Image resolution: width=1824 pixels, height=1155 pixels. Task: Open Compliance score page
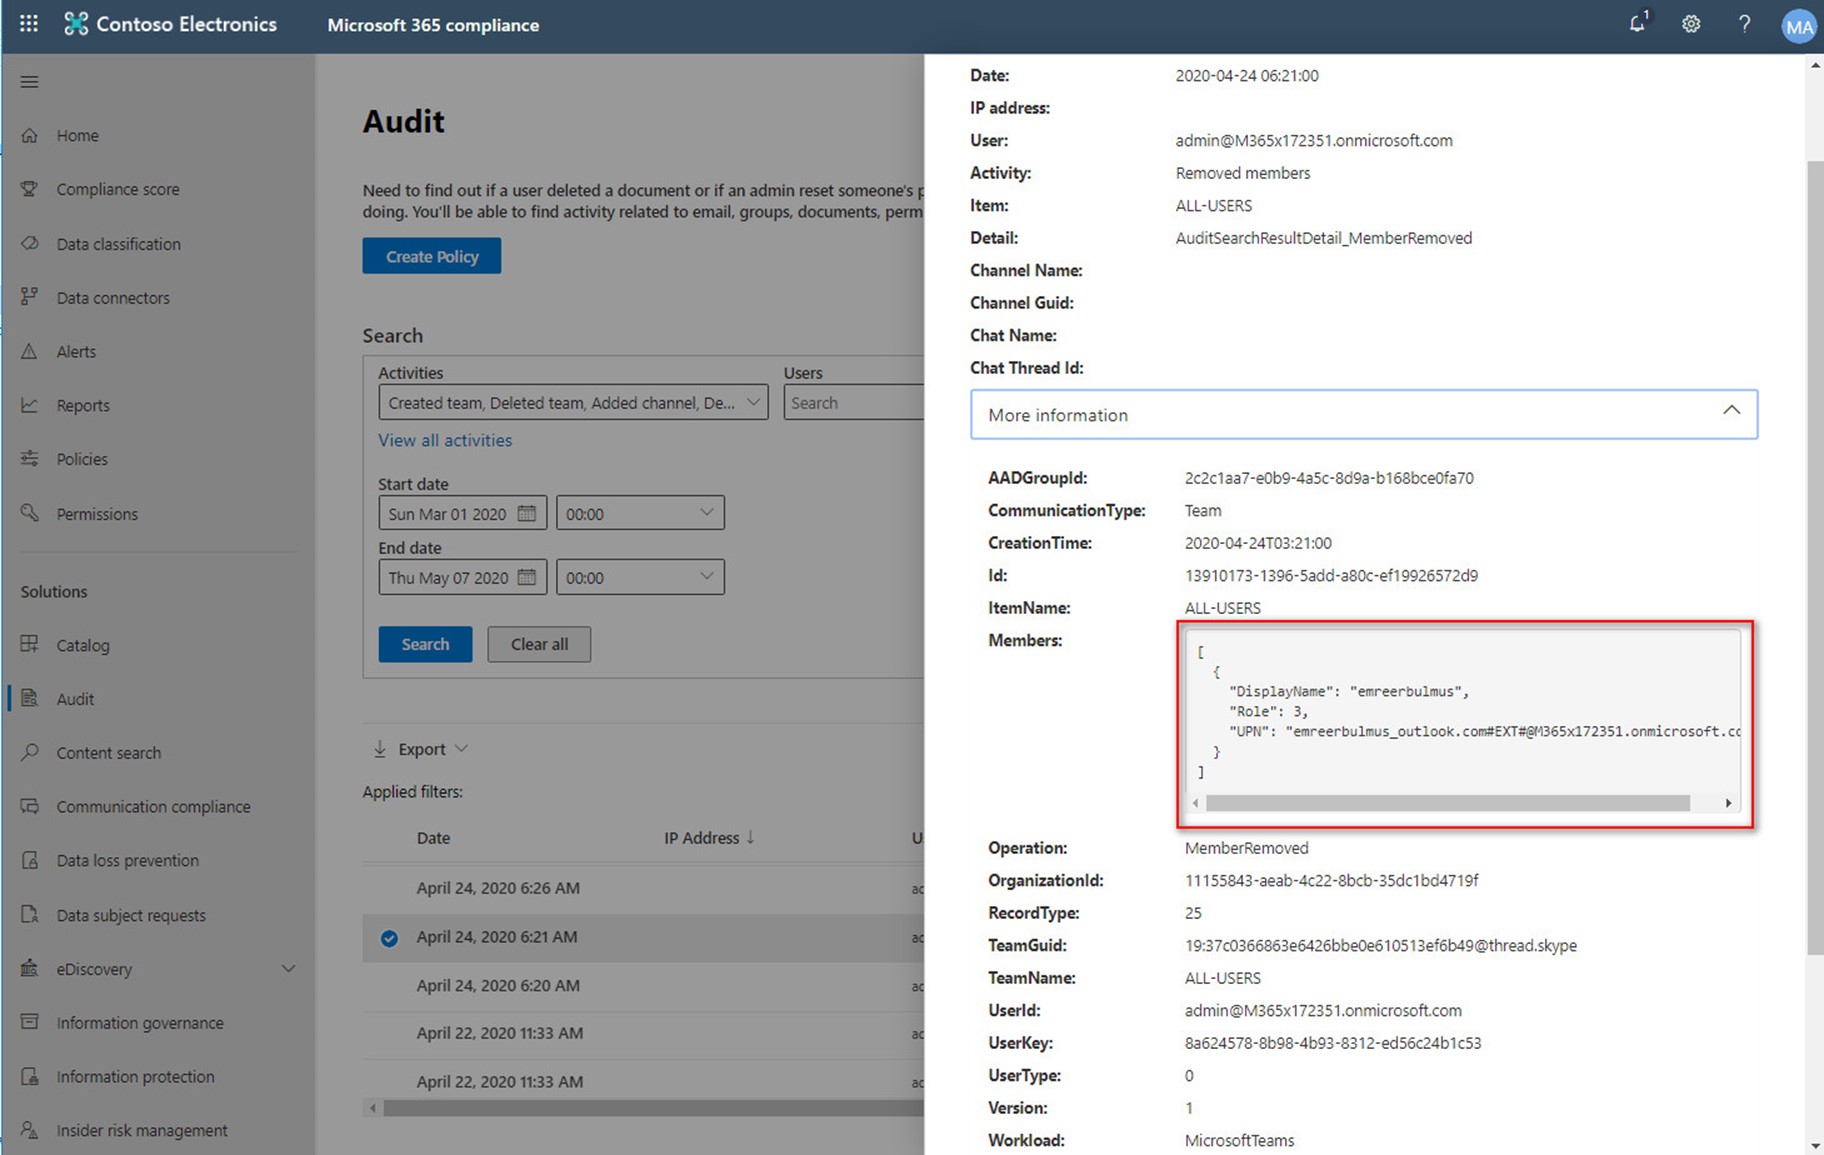coord(118,189)
